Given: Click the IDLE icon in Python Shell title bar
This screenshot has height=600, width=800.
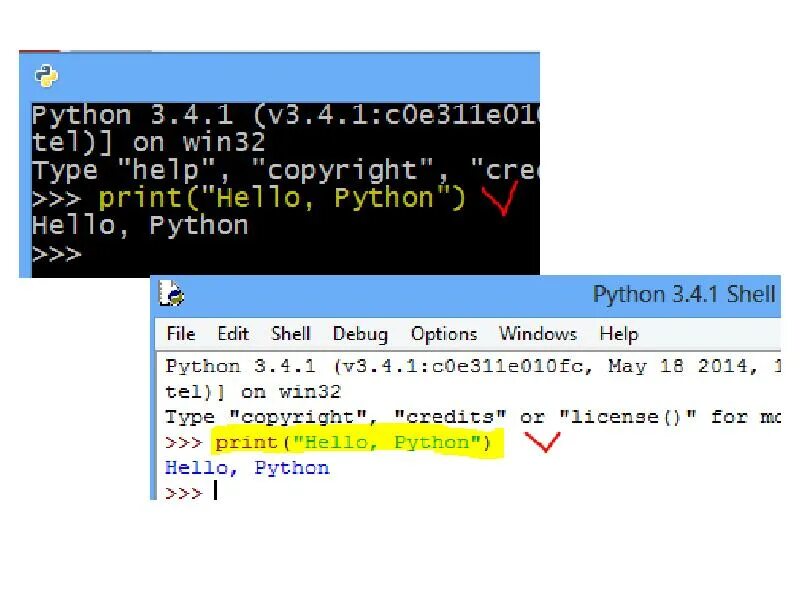Looking at the screenshot, I should click(171, 293).
